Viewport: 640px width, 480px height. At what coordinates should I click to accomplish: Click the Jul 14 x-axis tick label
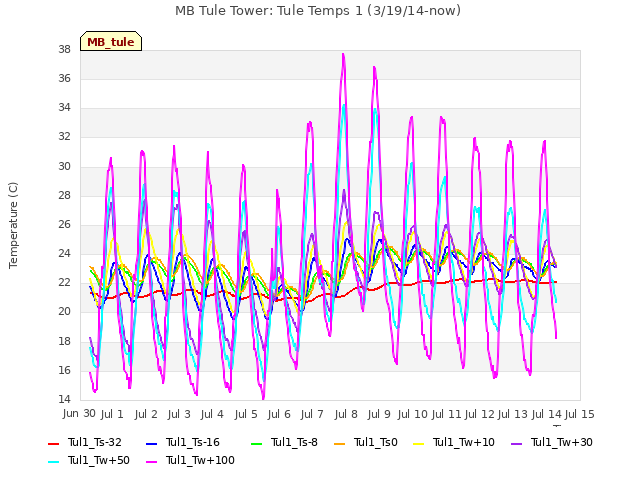point(547,414)
